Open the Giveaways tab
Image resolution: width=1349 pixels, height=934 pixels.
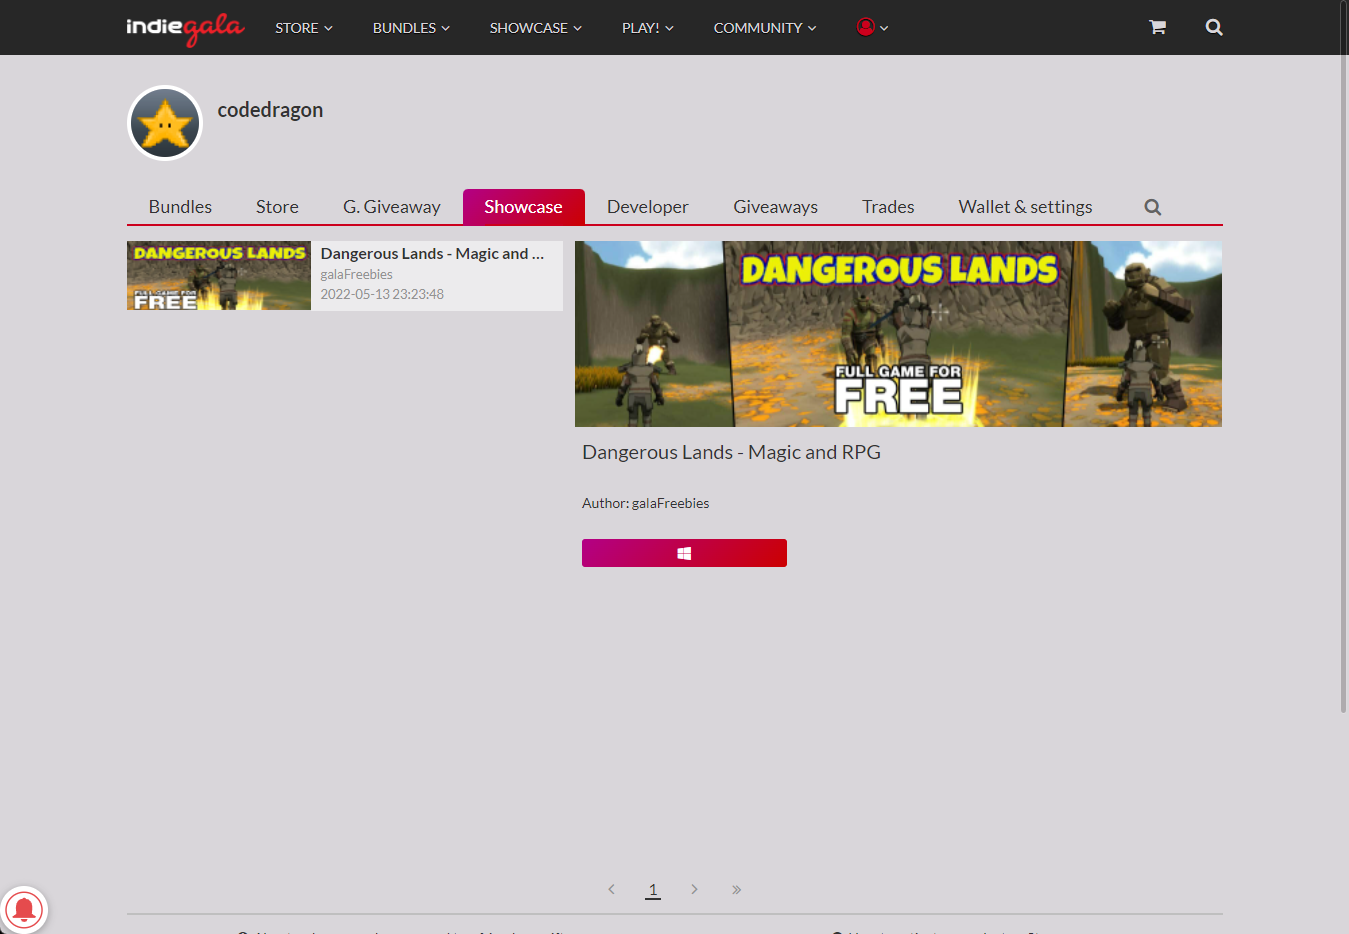tap(775, 207)
